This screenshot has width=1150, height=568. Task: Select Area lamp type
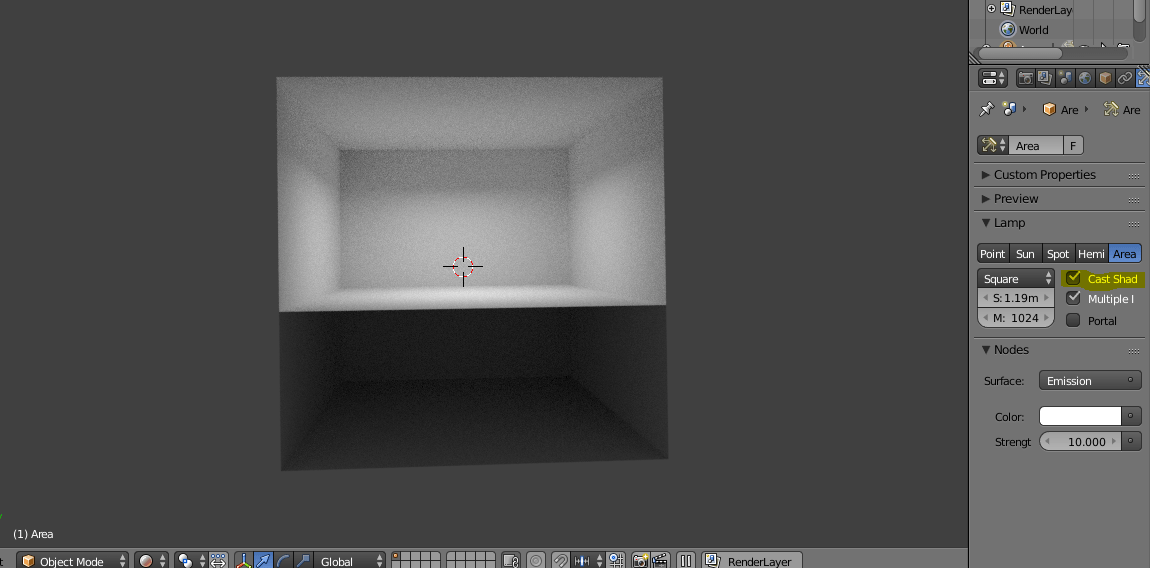1124,254
